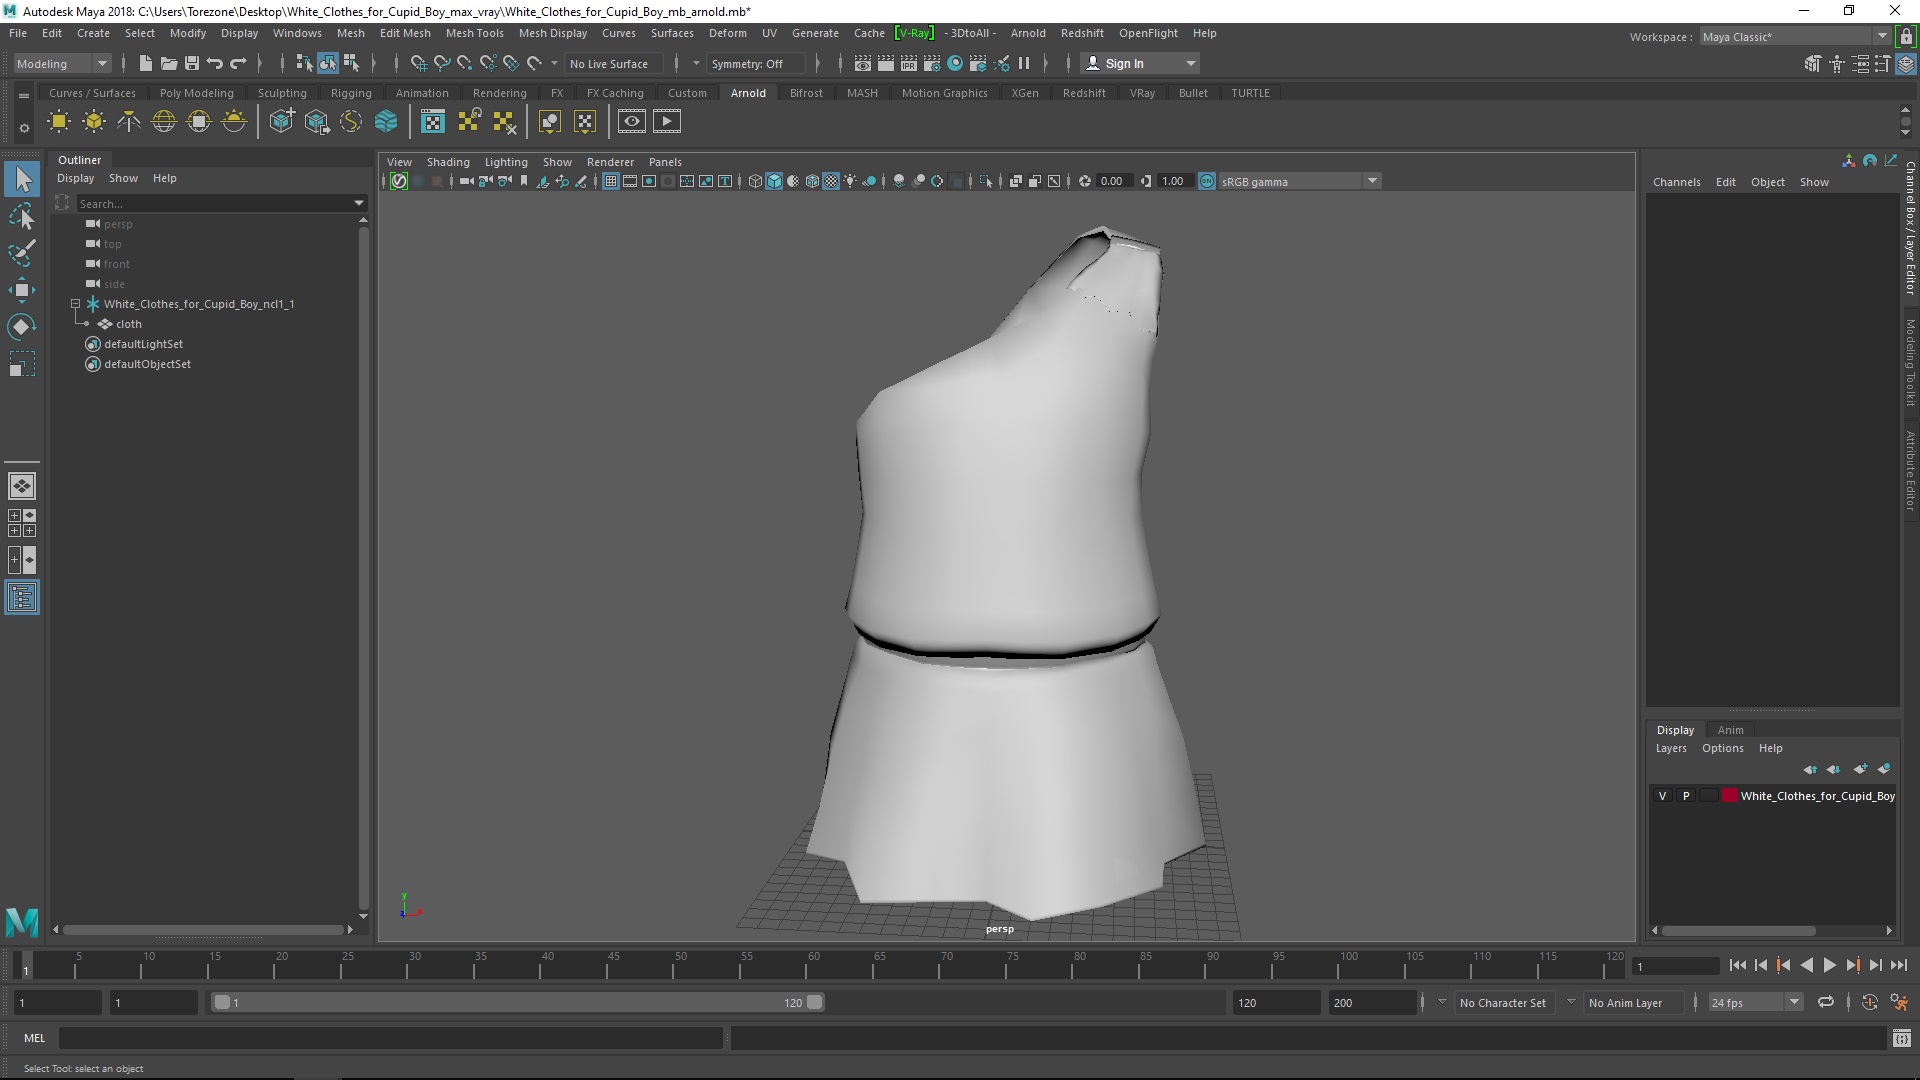1920x1080 pixels.
Task: Create an Arnold skydome light
Action: click(x=164, y=122)
